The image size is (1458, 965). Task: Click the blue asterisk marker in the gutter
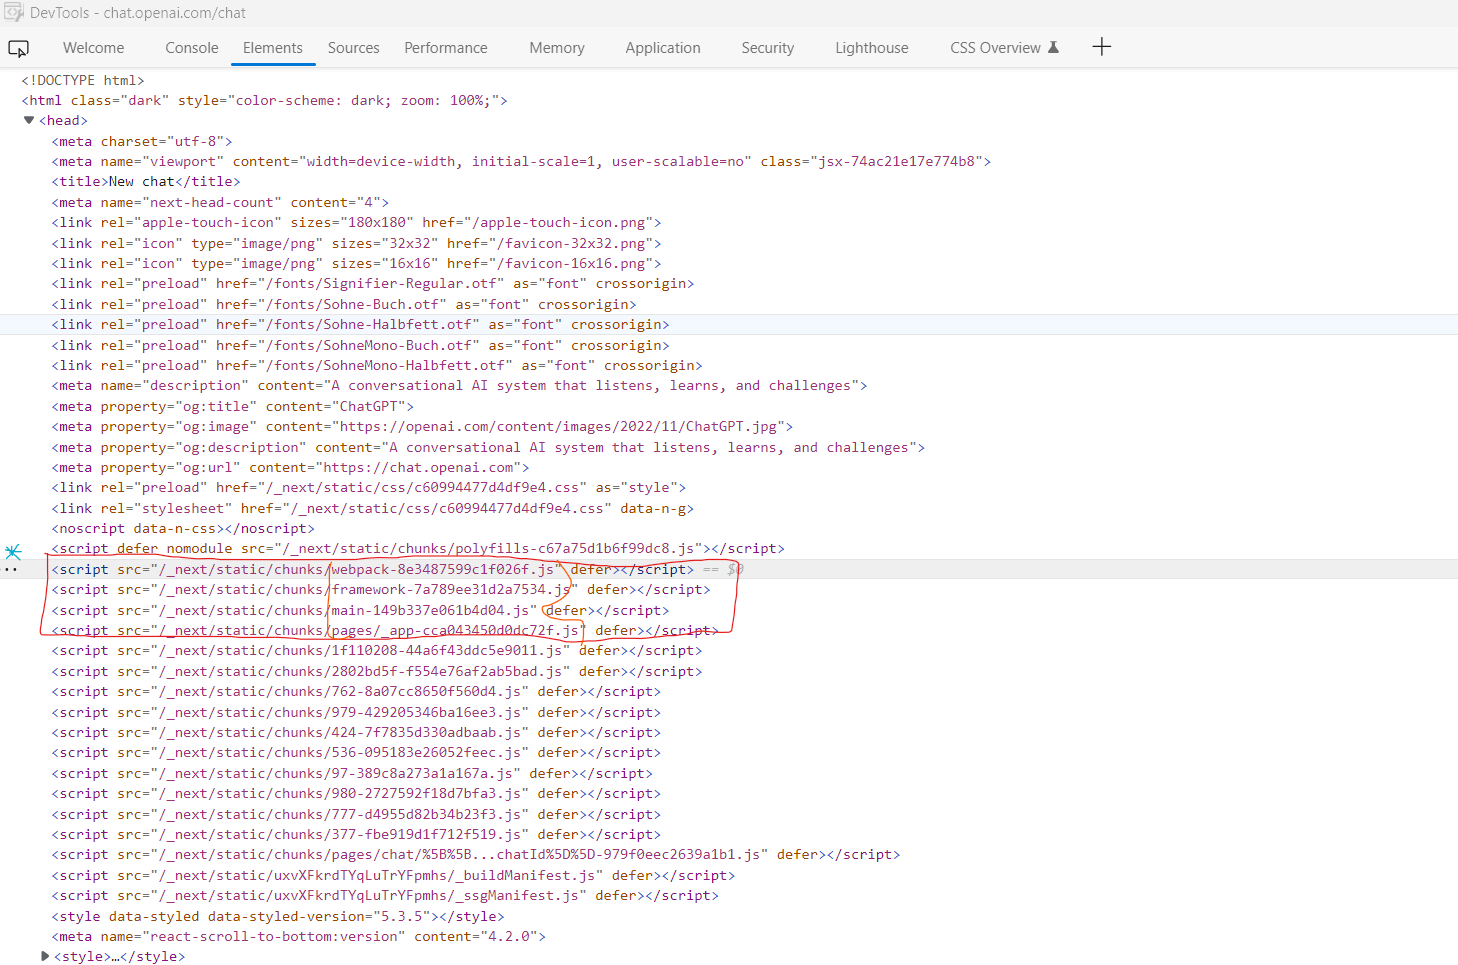pos(13,551)
